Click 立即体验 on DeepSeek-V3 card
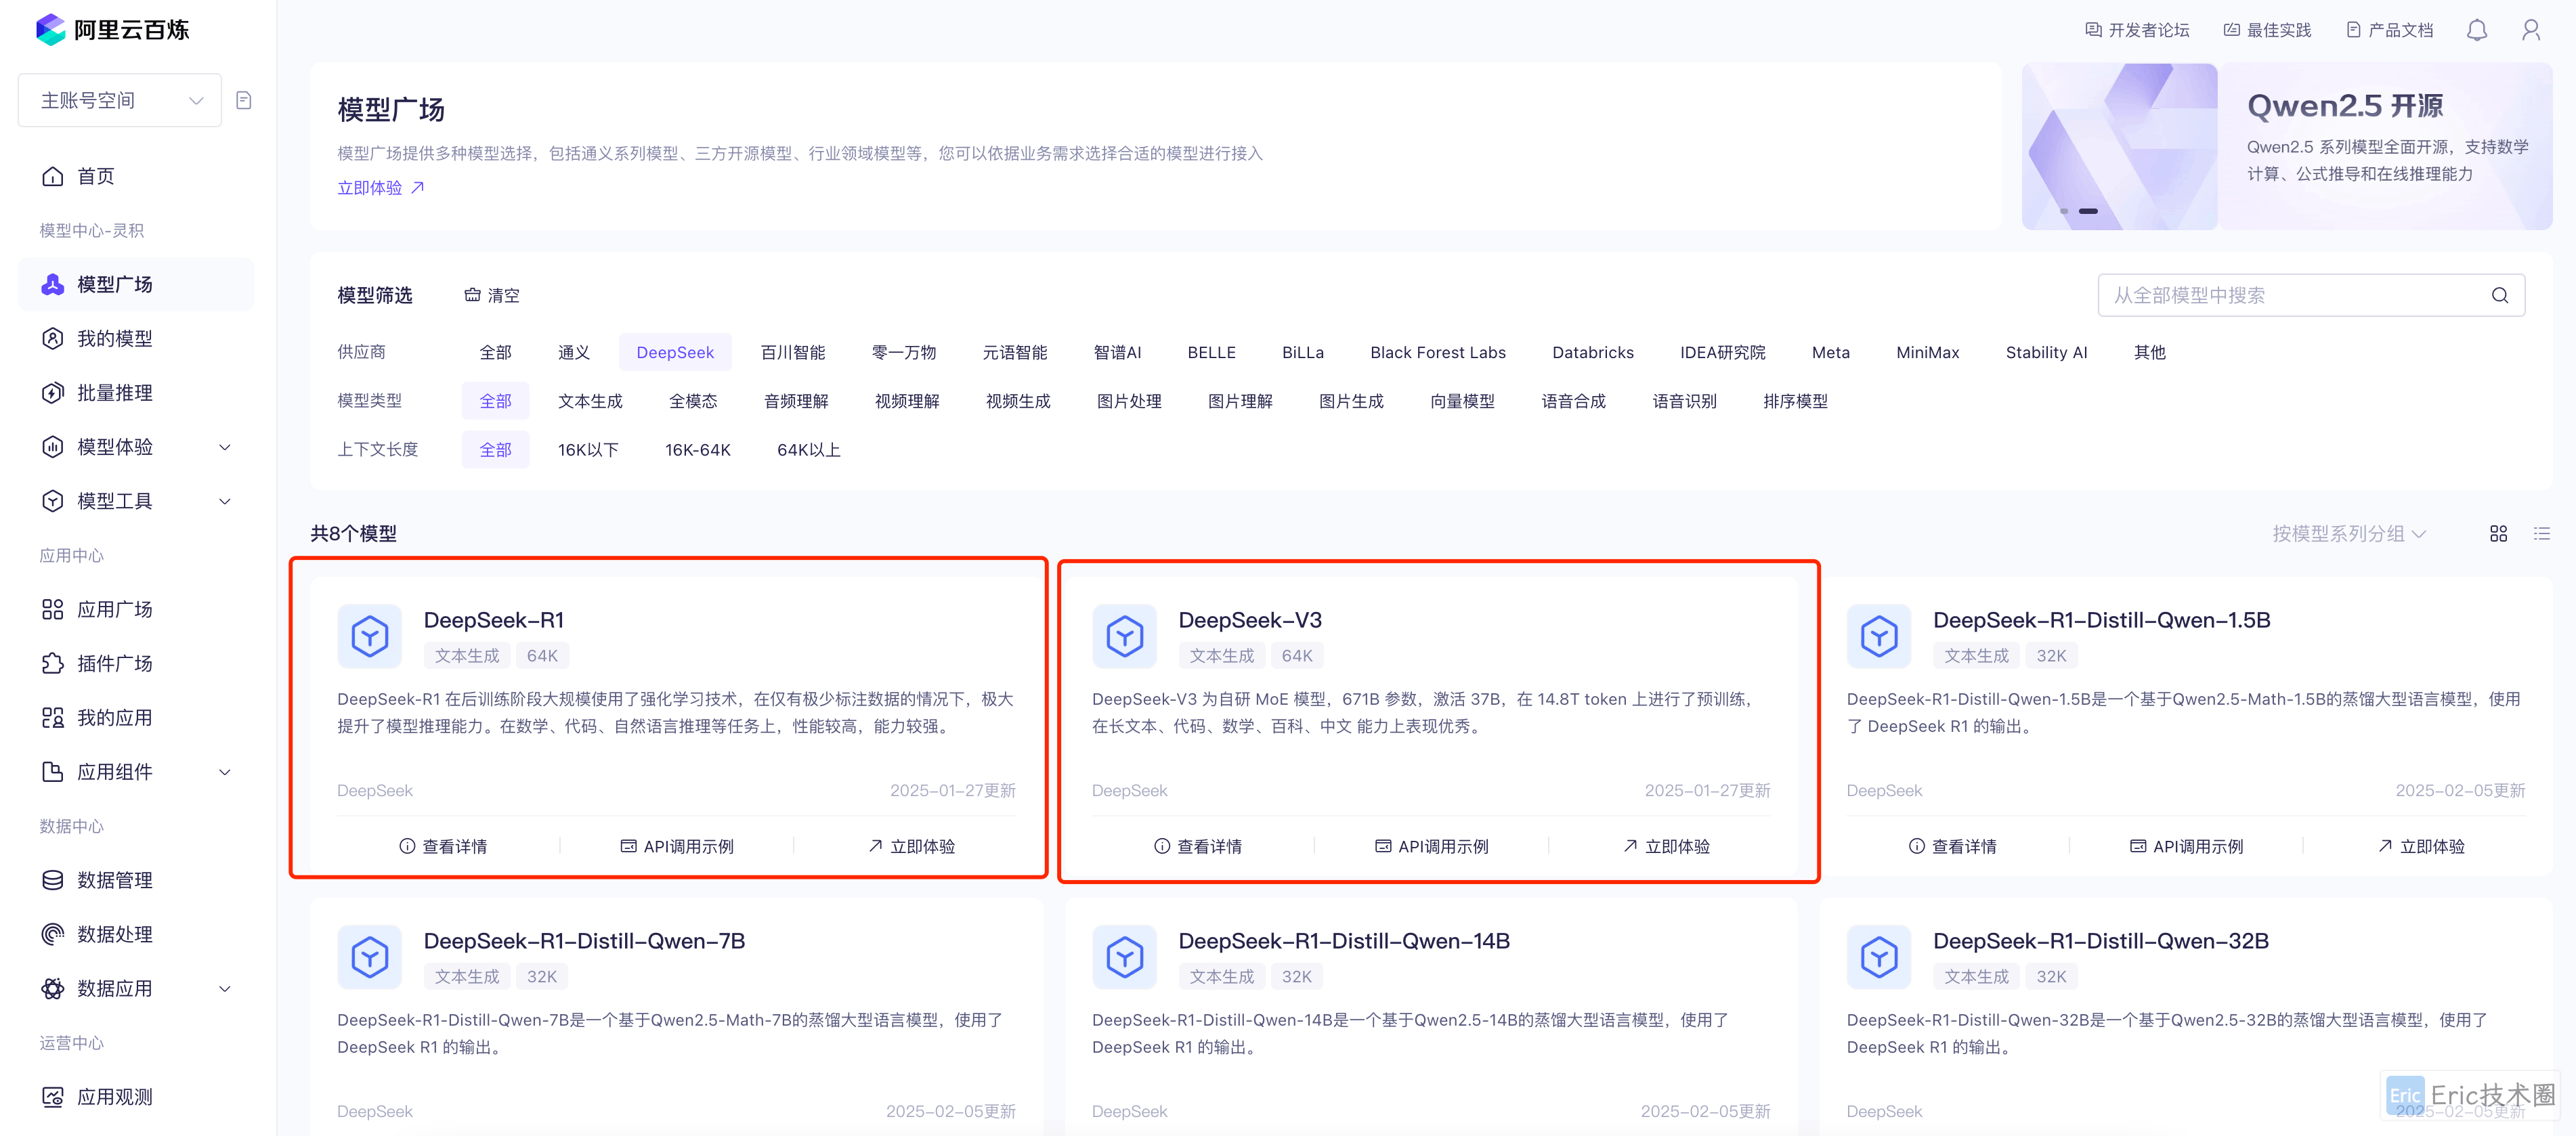This screenshot has width=2576, height=1136. coord(1666,846)
